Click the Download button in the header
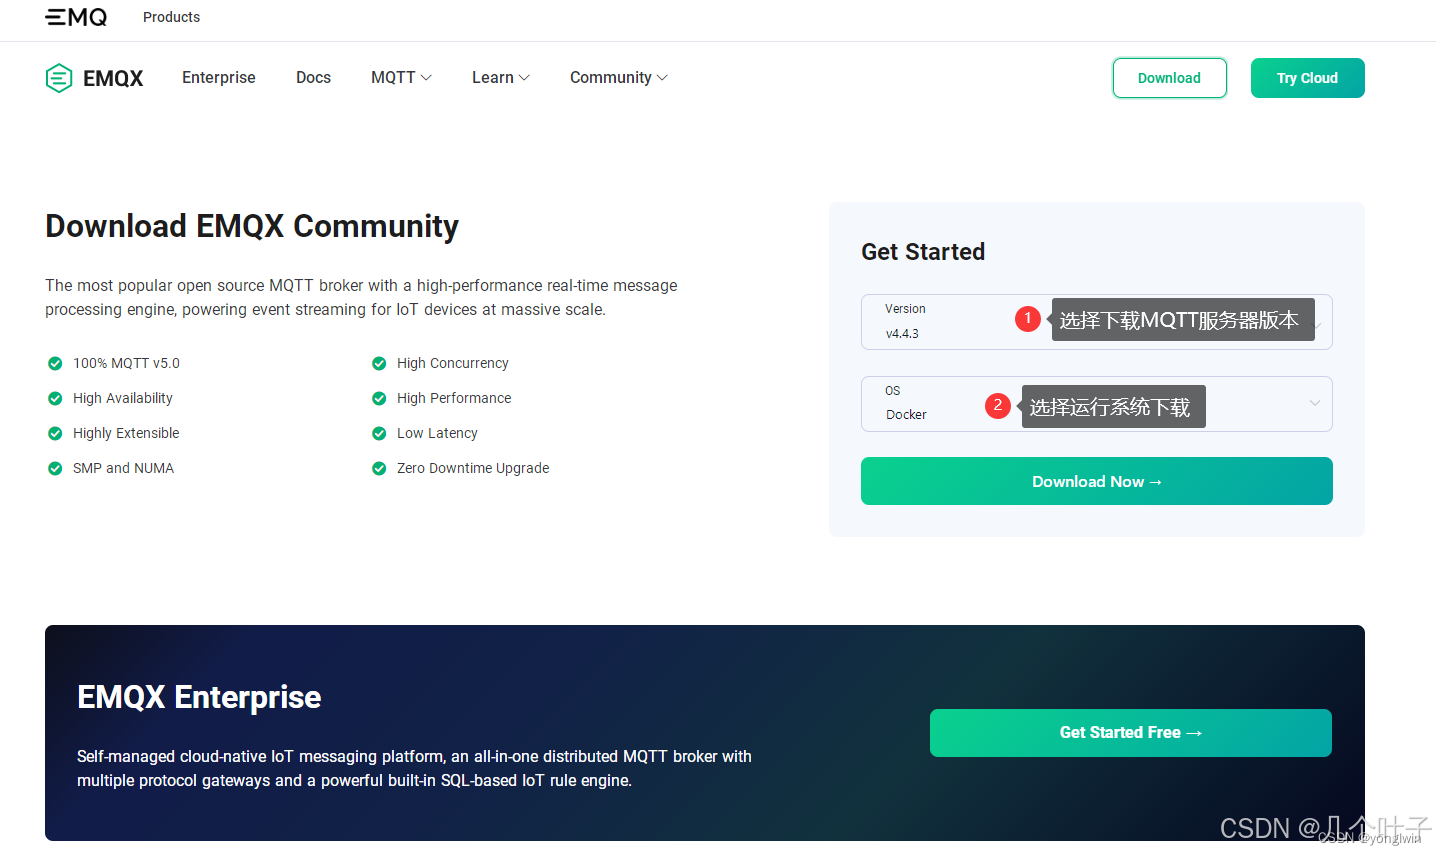1436x855 pixels. coord(1169,78)
